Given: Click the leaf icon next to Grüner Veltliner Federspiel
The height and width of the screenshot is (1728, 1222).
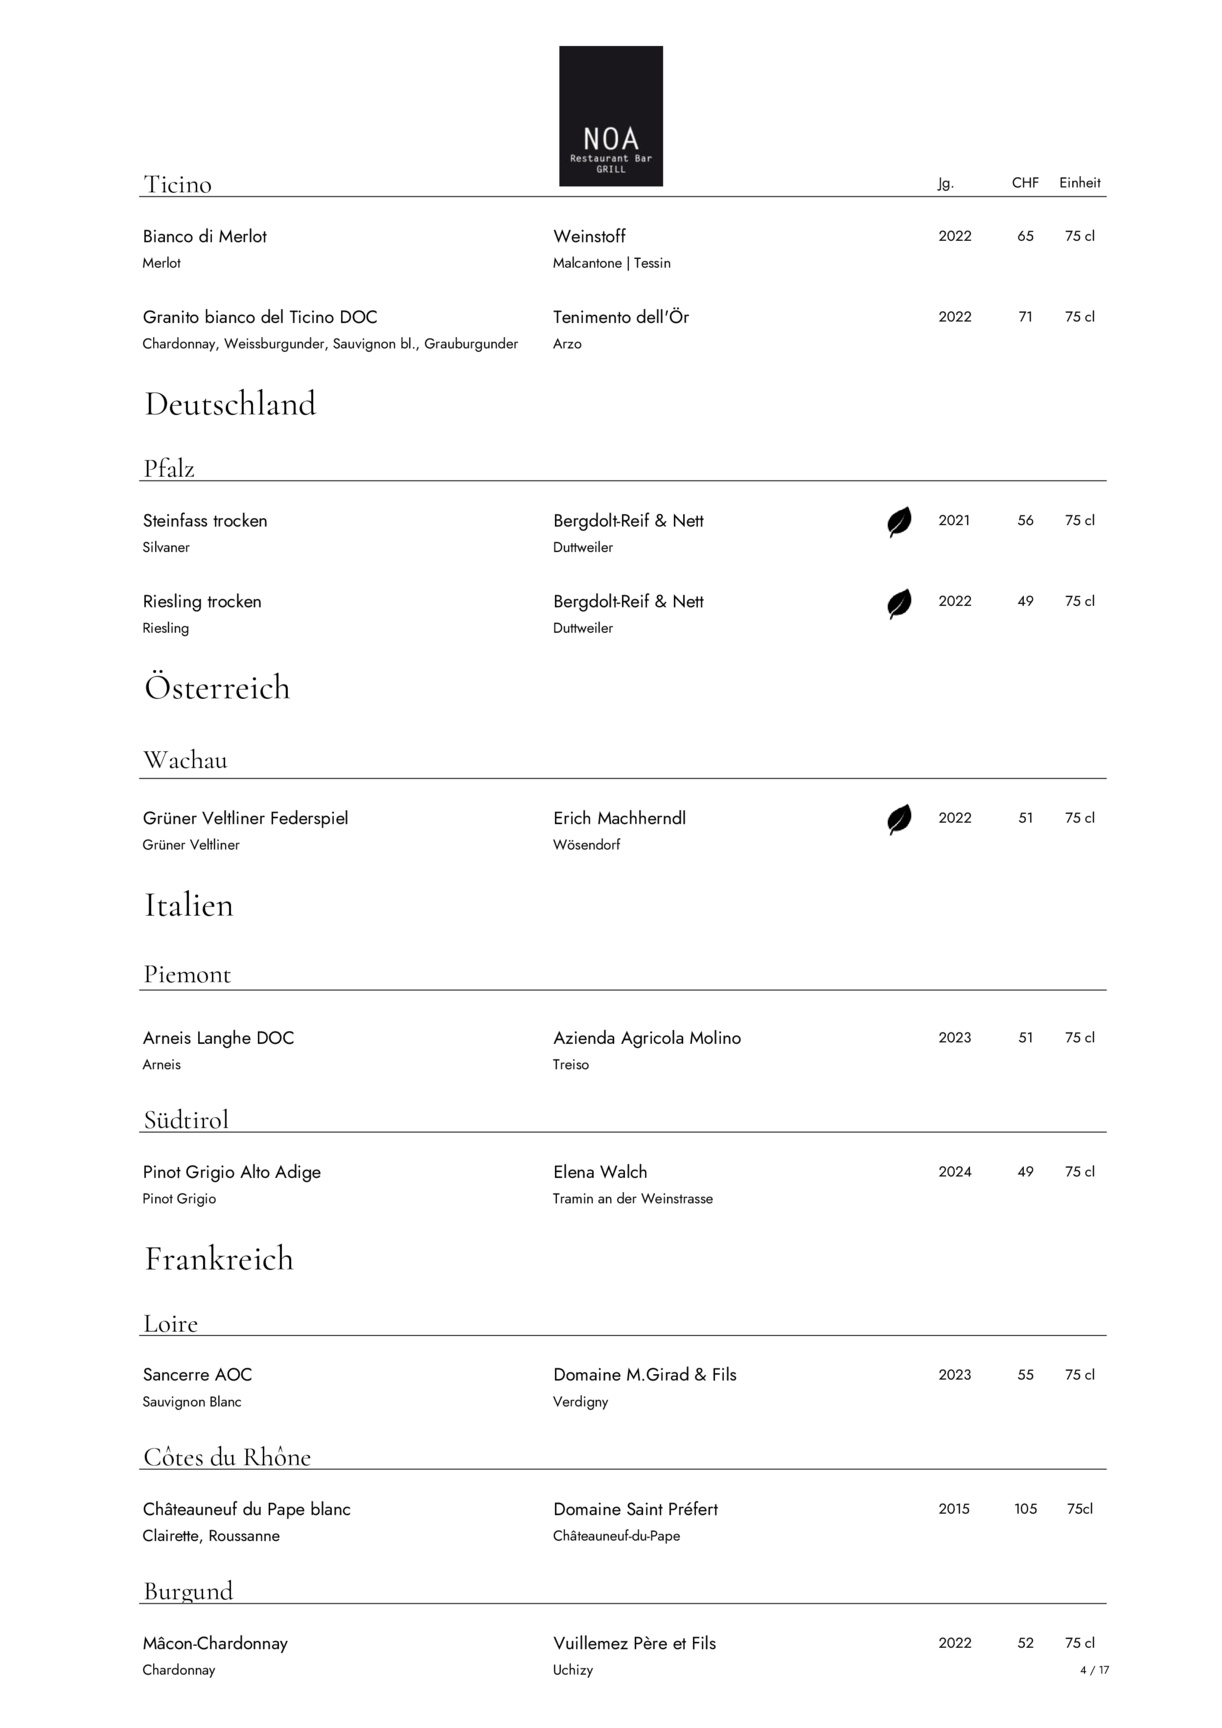Looking at the screenshot, I should (899, 820).
